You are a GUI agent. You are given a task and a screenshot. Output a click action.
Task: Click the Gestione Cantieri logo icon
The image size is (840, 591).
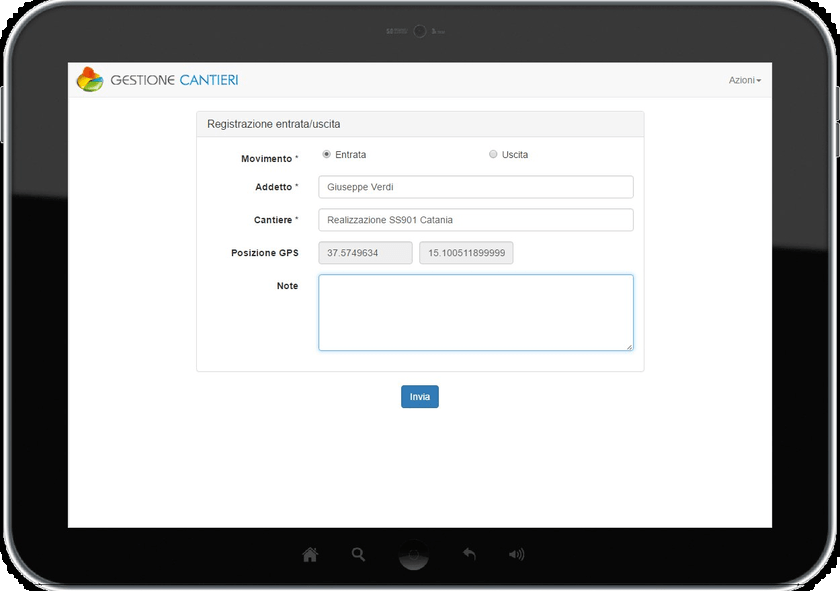(x=90, y=79)
